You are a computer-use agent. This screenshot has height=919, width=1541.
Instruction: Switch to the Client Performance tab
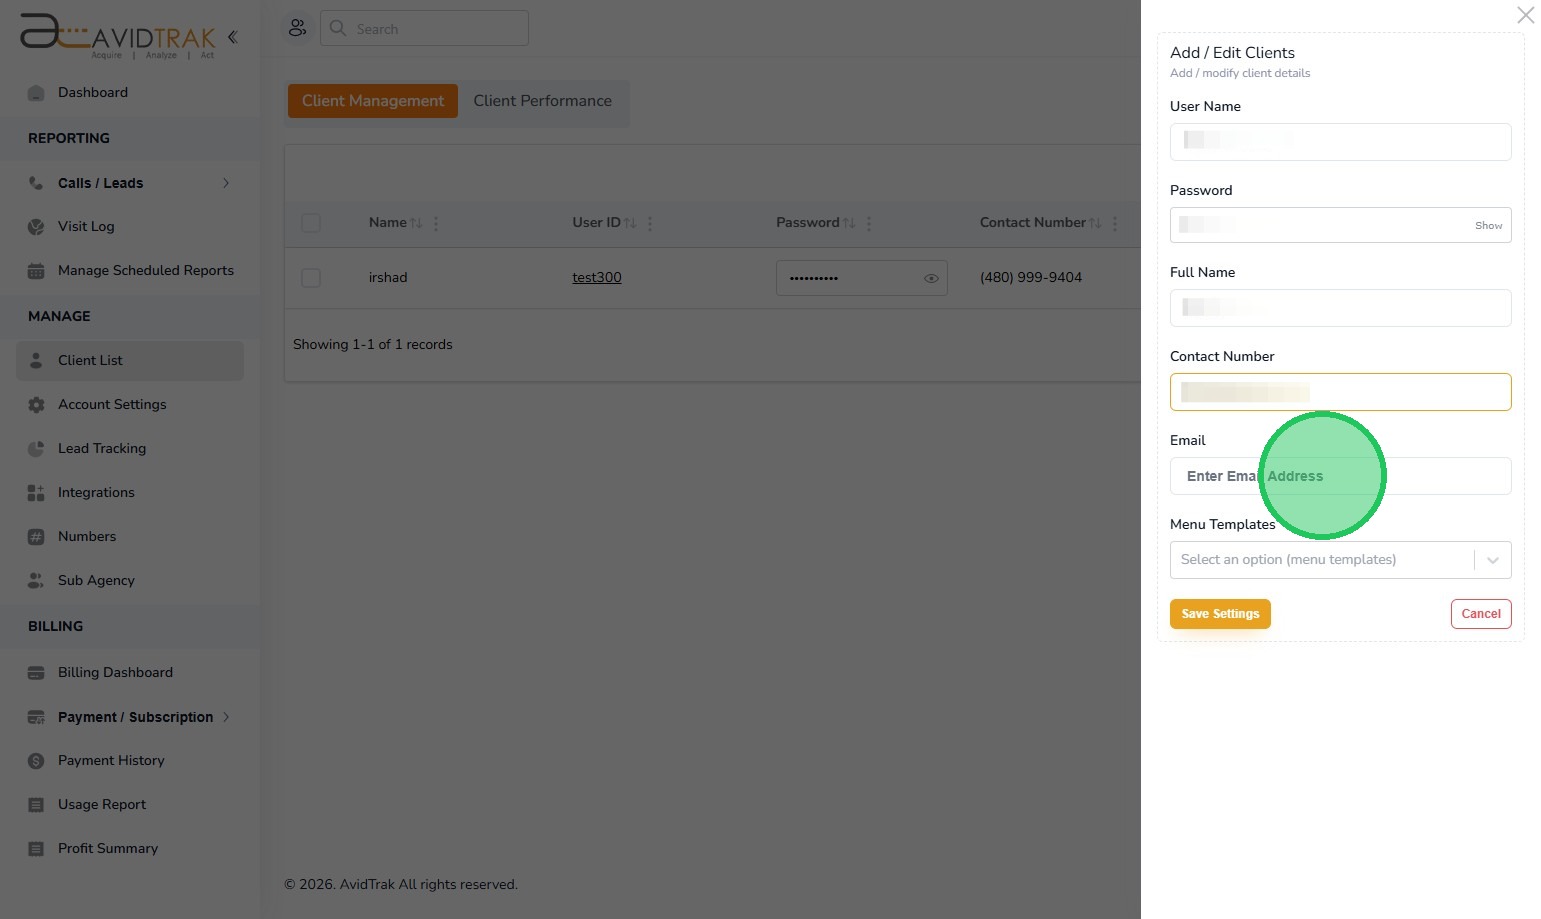542,101
